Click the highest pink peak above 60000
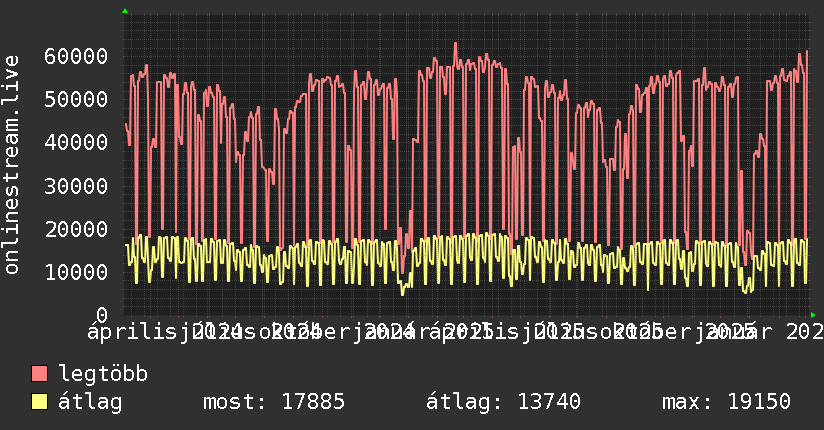Viewport: 824px width, 430px height. coord(455,44)
